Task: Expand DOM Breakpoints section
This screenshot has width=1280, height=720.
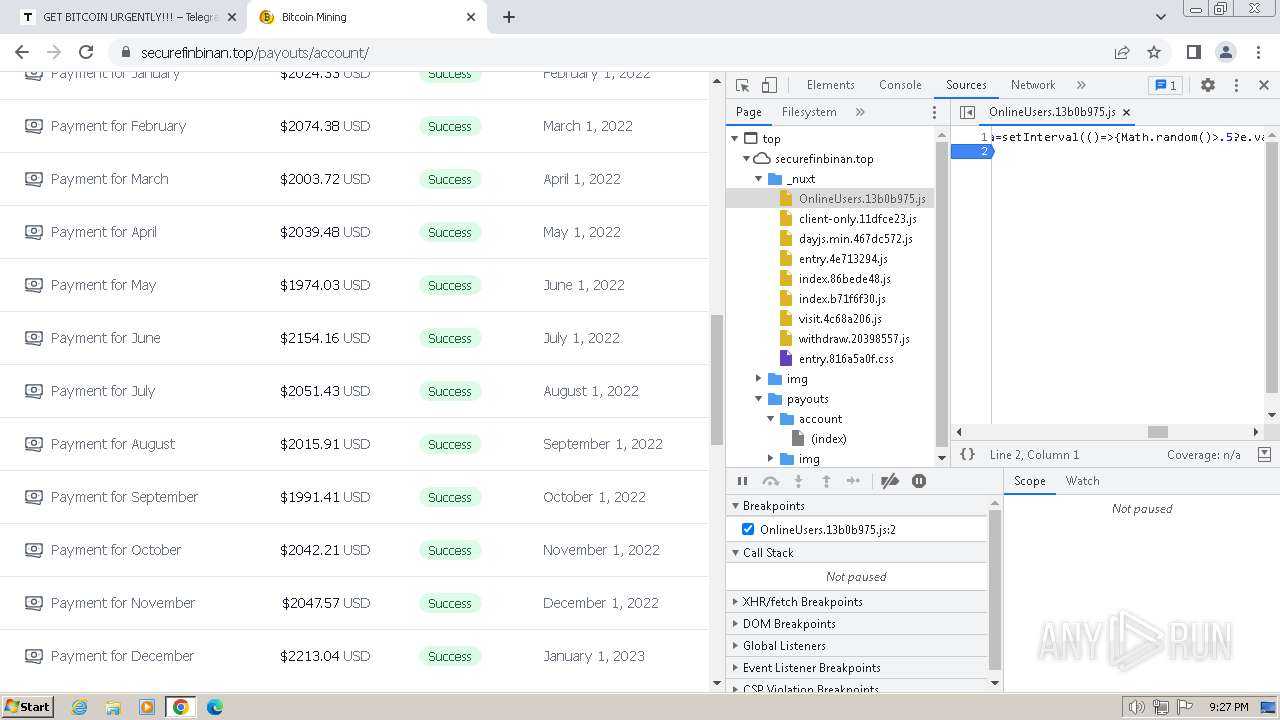Action: [857, 624]
